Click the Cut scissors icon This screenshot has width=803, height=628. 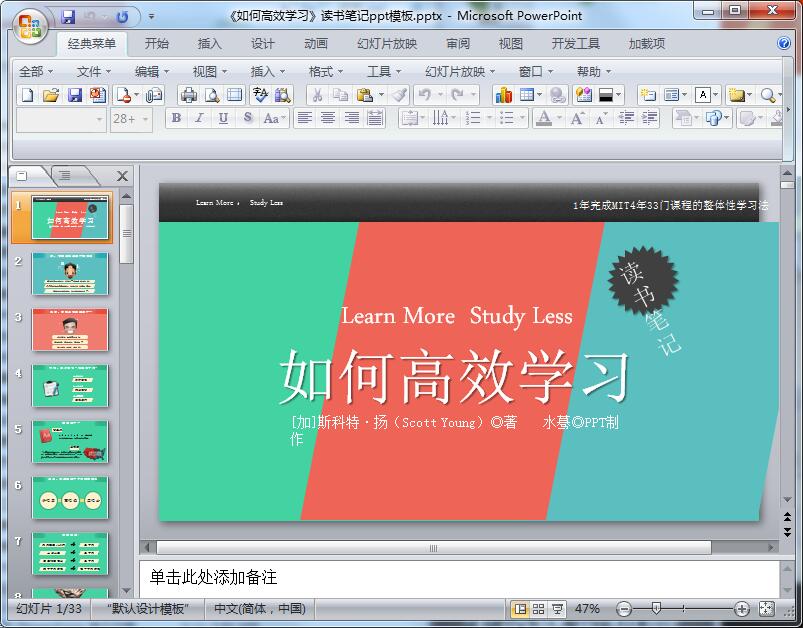pos(318,95)
